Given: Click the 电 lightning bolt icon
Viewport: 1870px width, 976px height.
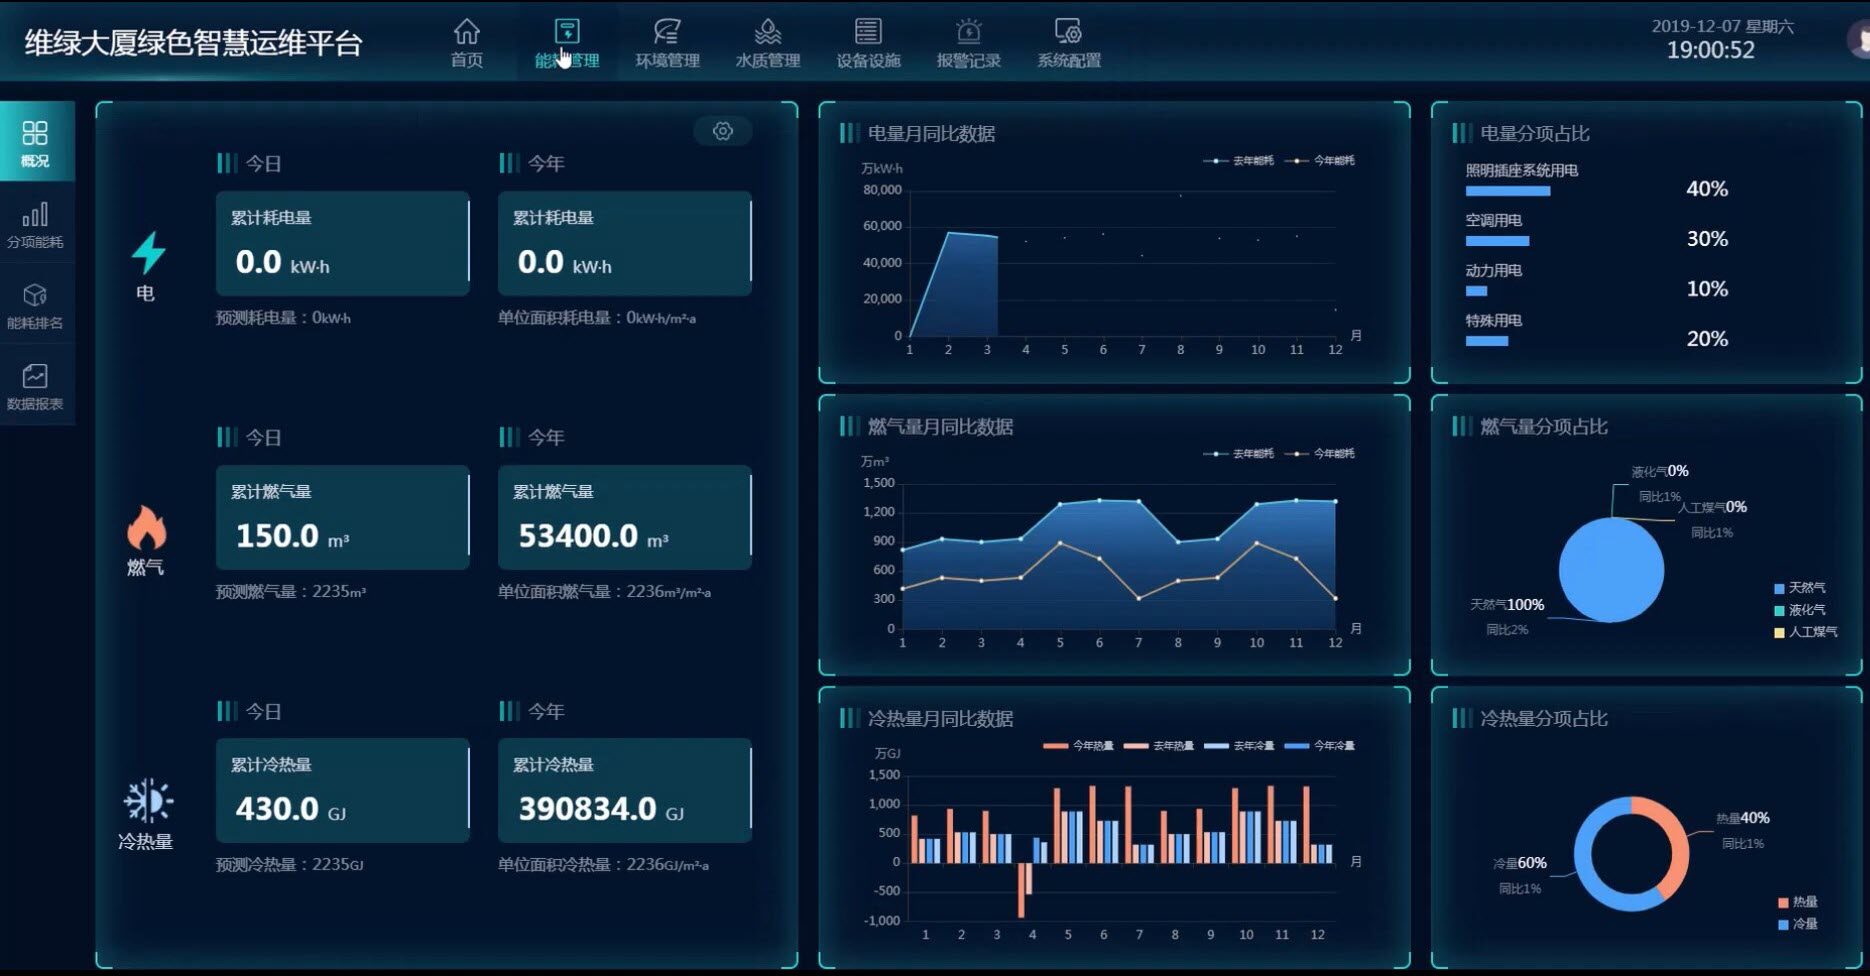Looking at the screenshot, I should pos(148,252).
